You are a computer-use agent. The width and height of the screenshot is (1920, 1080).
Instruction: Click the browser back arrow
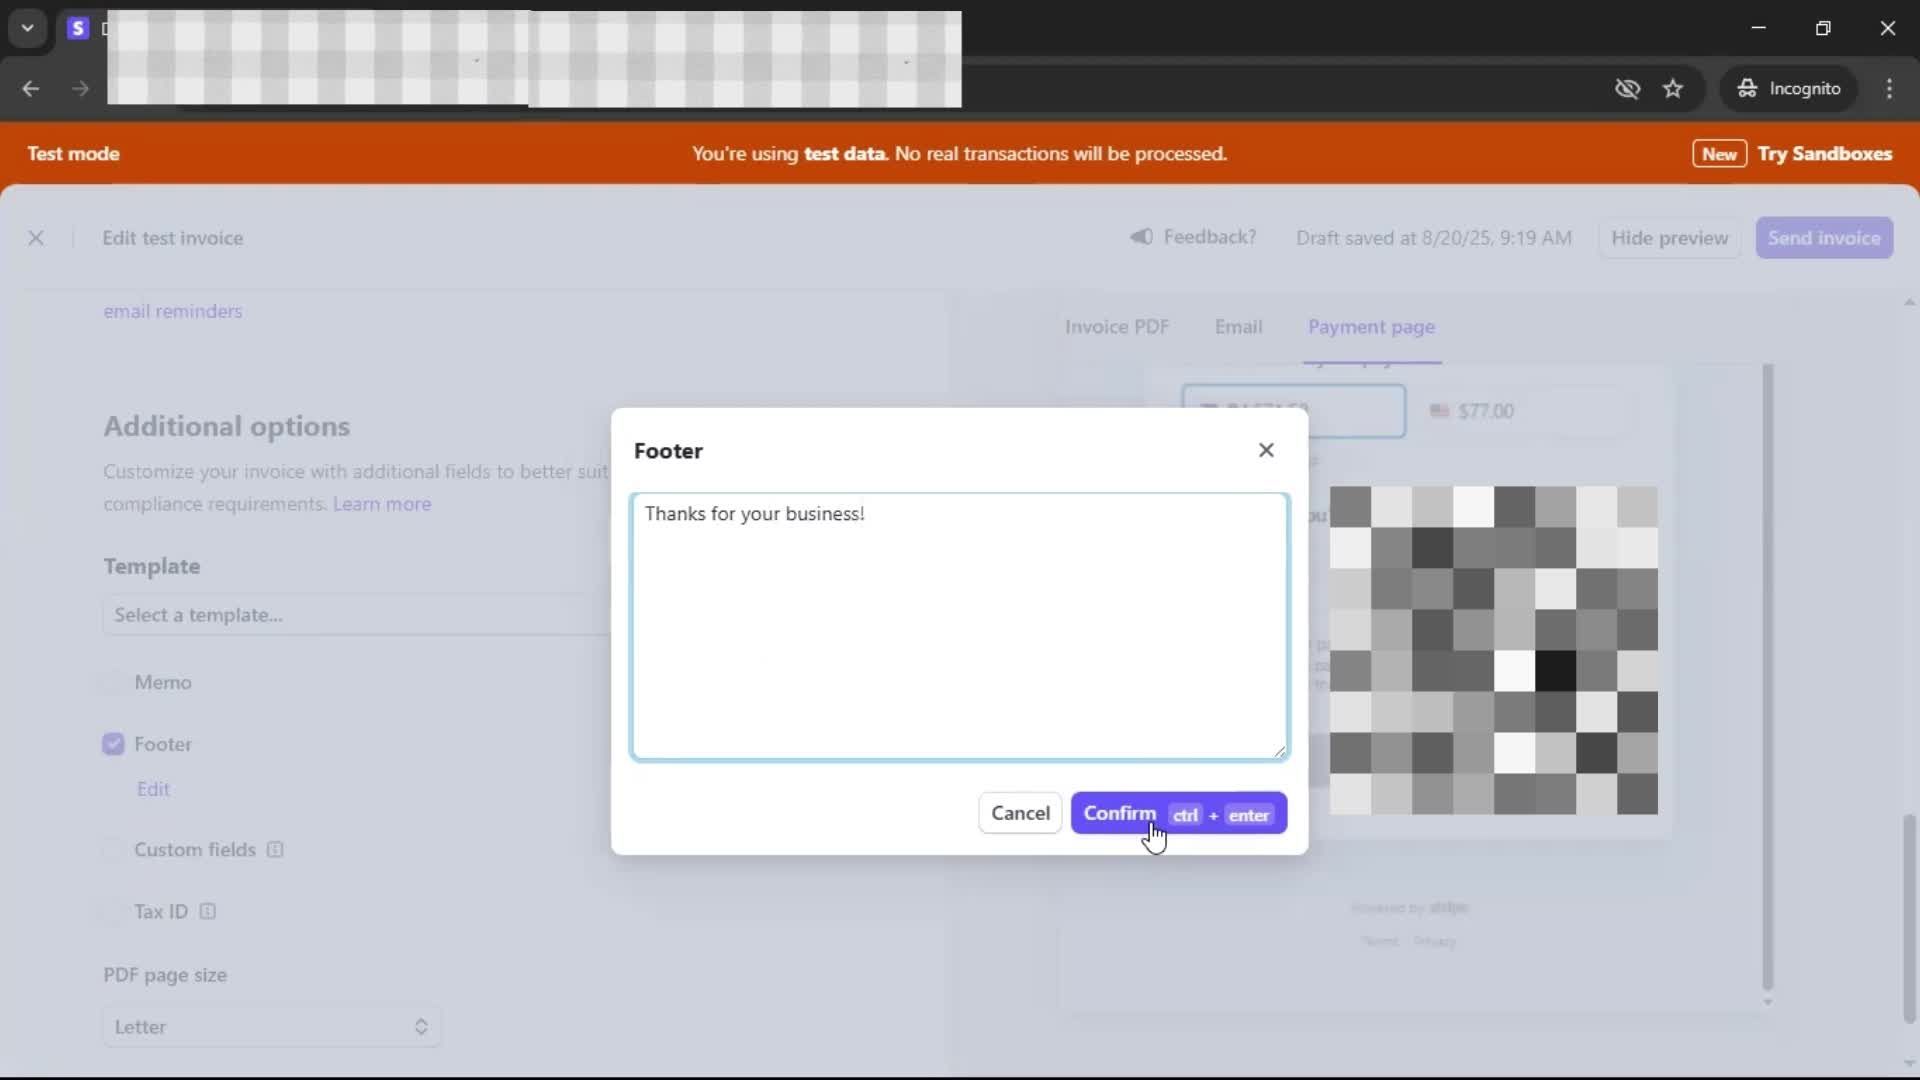tap(31, 89)
